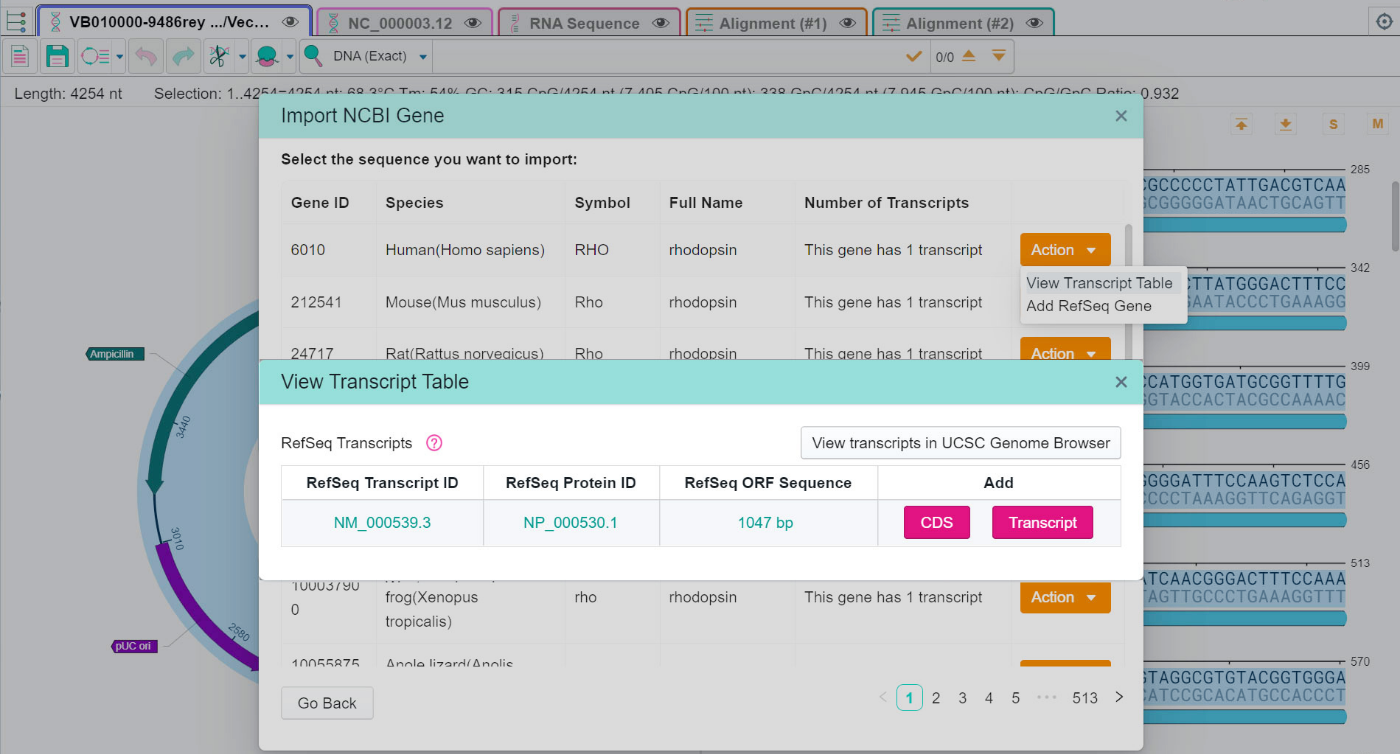This screenshot has height=754, width=1400.
Task: Go to previous search match arrow
Action: [968, 56]
